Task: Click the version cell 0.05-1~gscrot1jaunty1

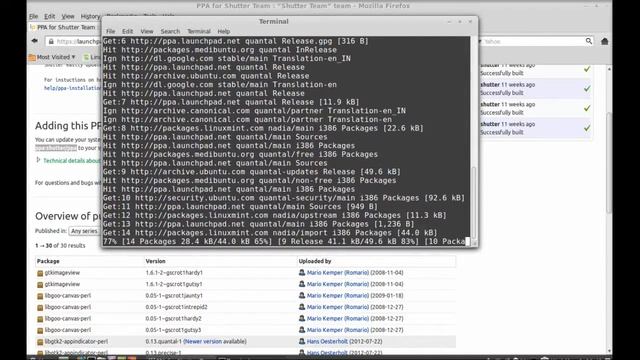Action: (x=174, y=296)
